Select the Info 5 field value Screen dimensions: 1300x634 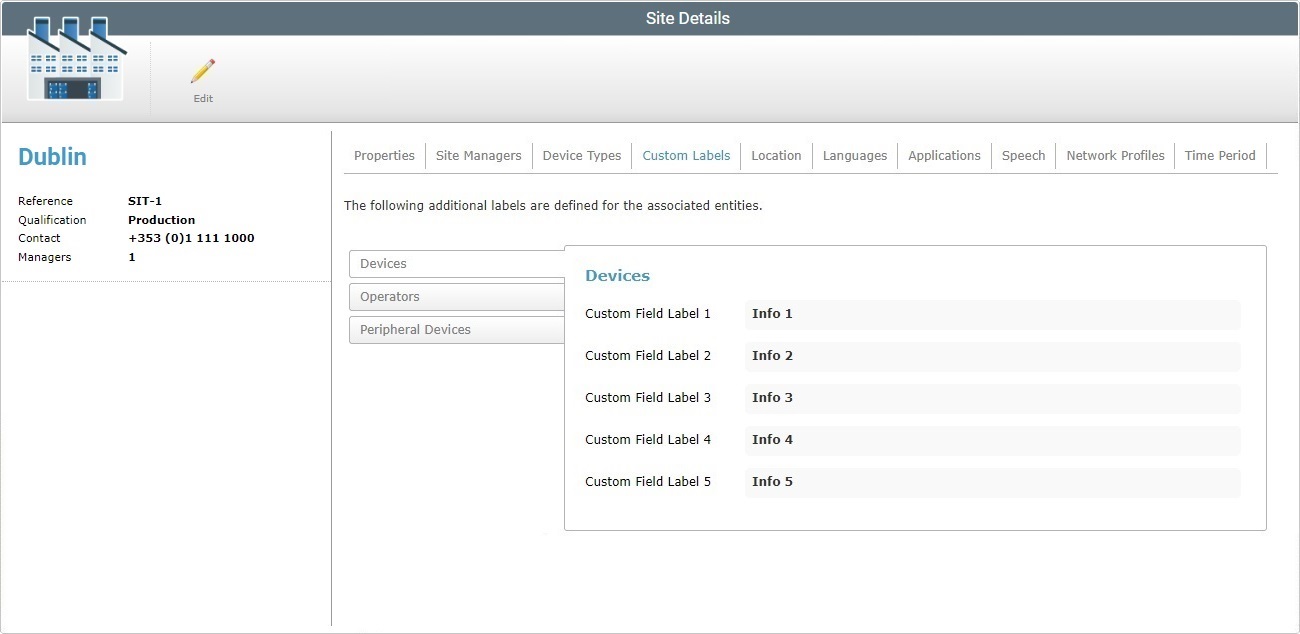(991, 481)
